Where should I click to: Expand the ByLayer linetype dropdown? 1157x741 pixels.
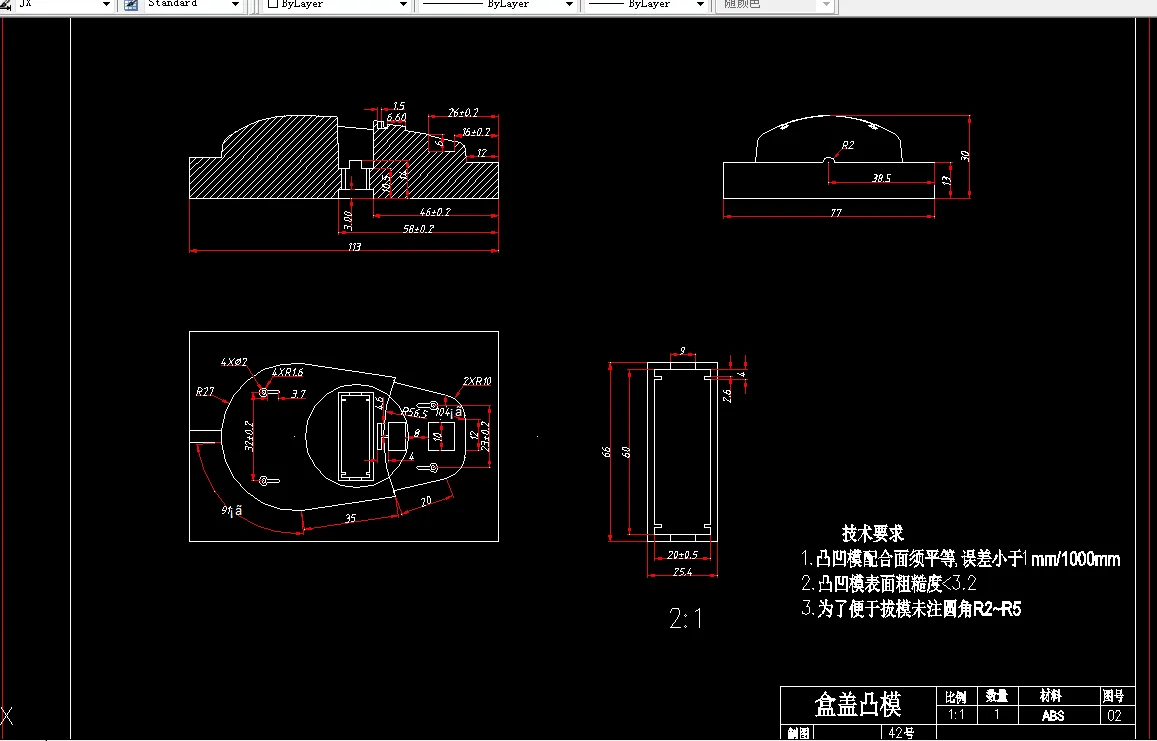click(570, 4)
